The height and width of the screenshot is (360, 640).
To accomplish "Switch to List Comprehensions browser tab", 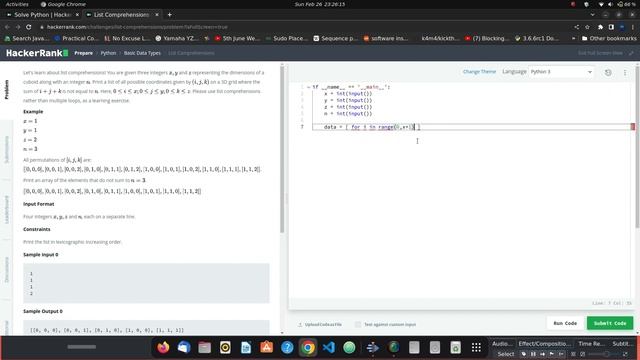I will 121,15.
